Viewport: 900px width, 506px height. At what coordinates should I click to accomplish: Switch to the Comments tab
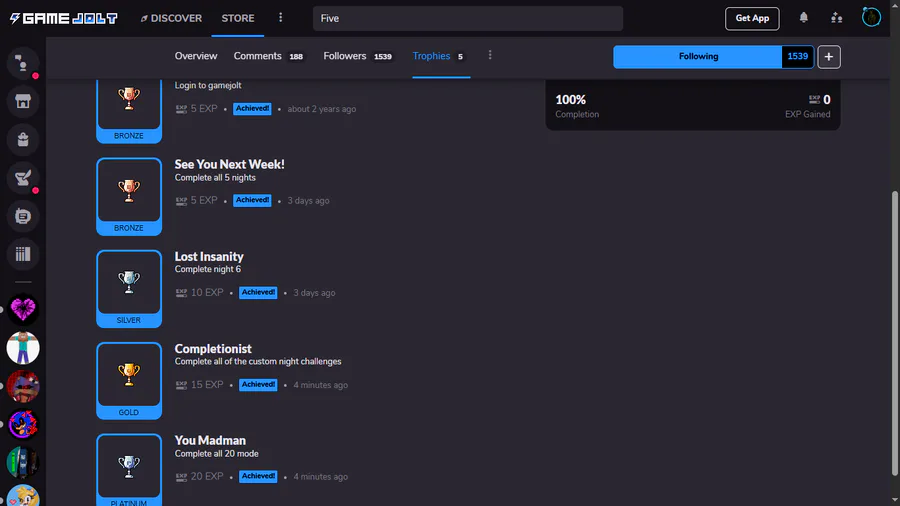point(268,56)
